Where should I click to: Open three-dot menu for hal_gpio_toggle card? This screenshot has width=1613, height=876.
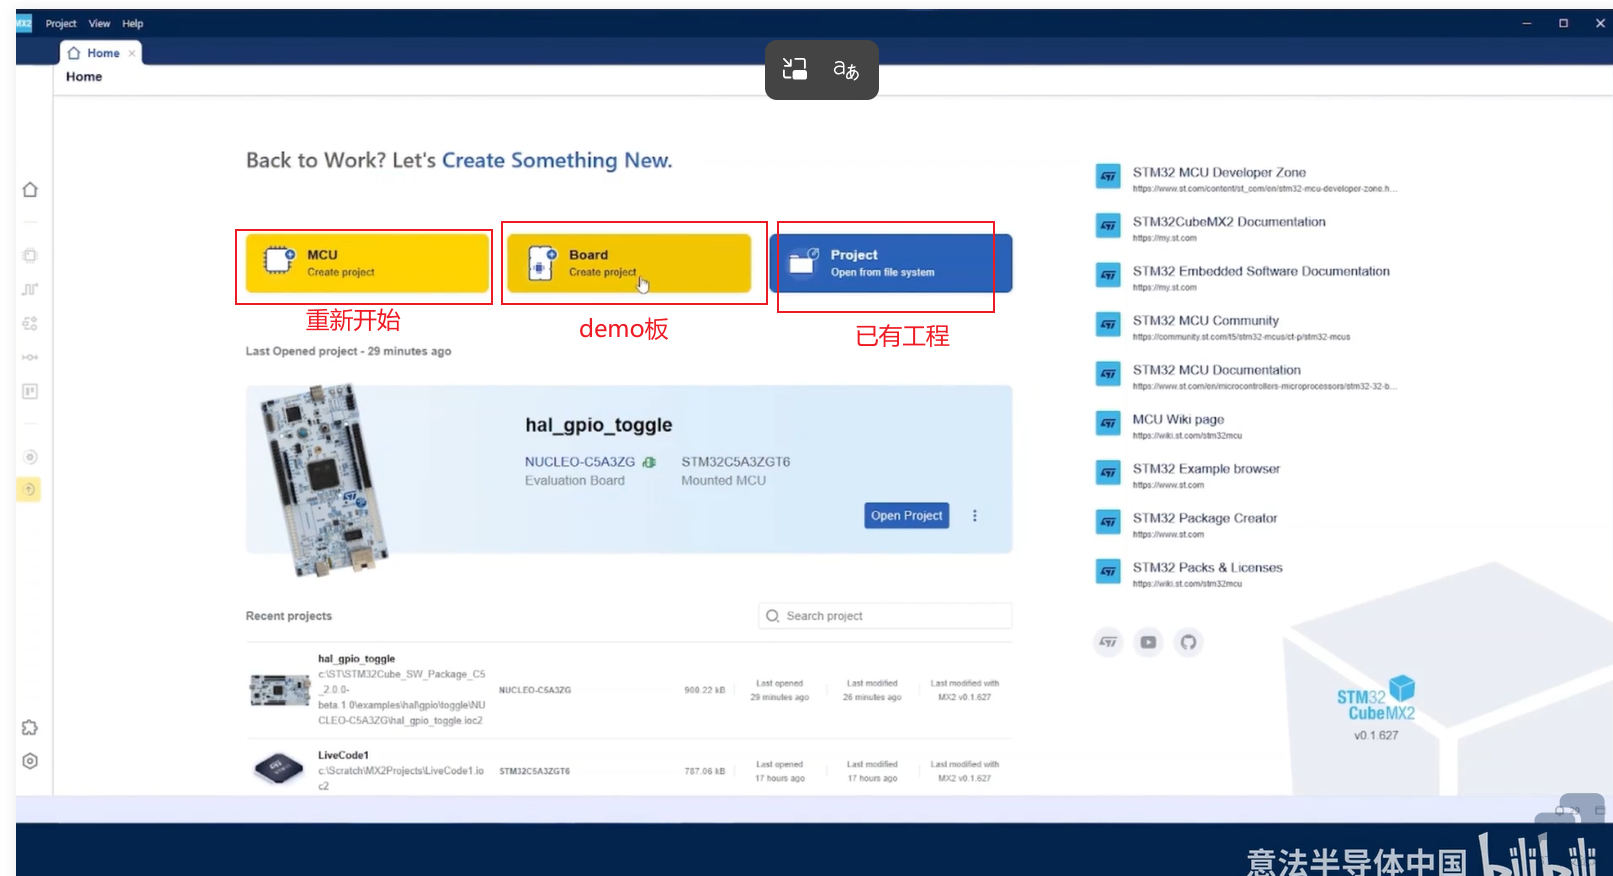975,515
